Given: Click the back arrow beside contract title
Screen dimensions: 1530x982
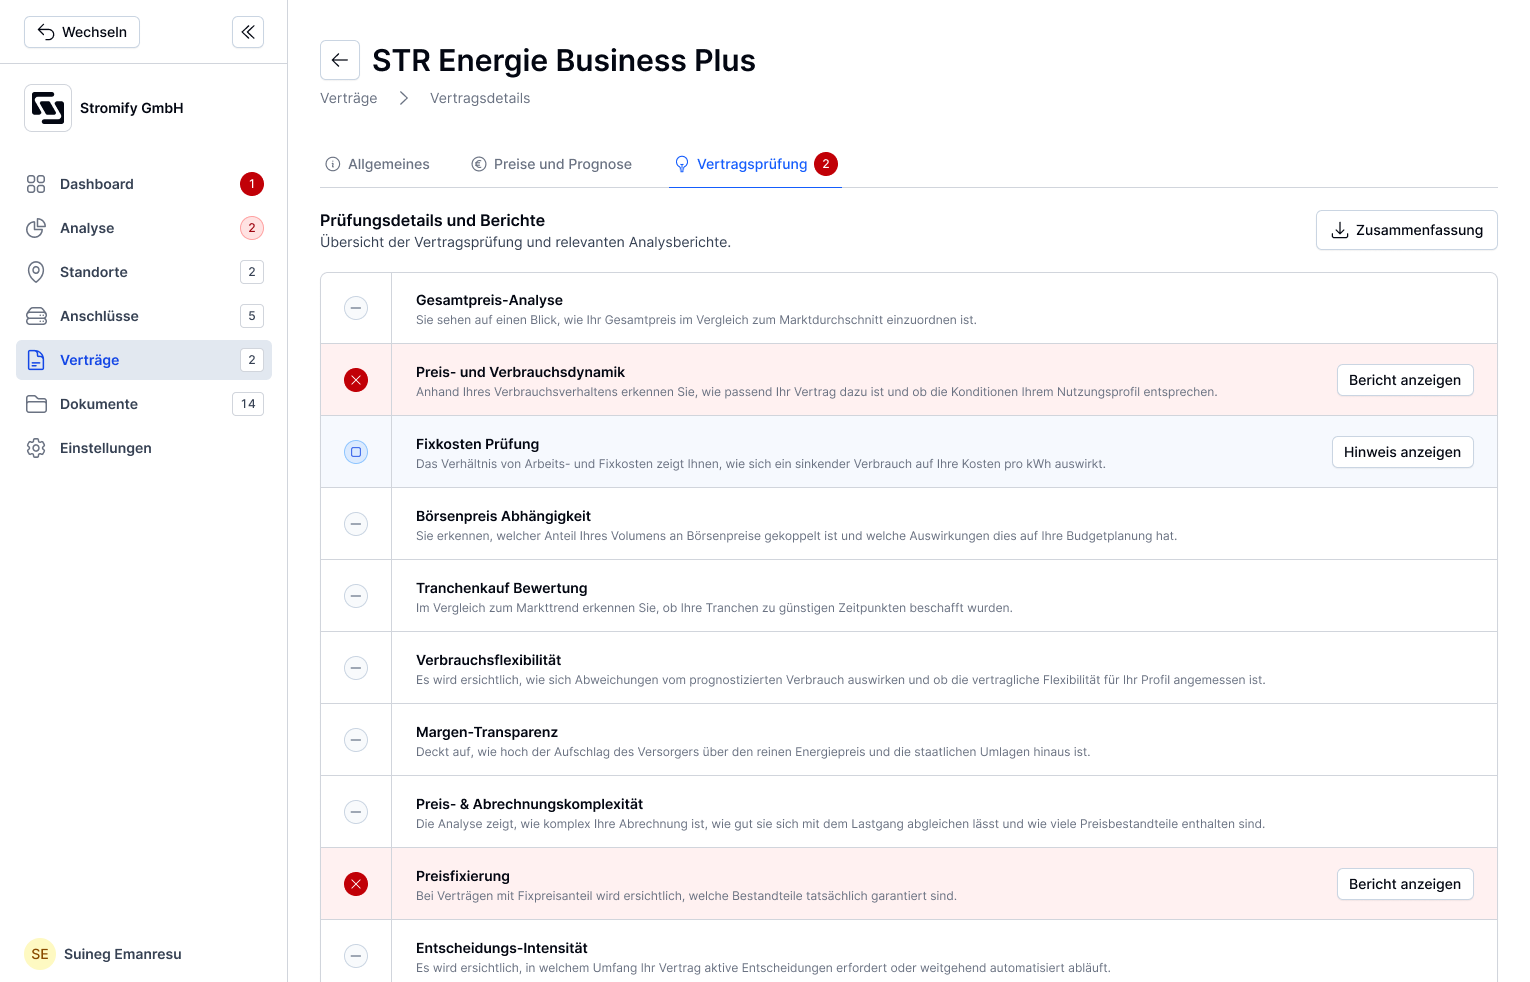Looking at the screenshot, I should click(340, 60).
